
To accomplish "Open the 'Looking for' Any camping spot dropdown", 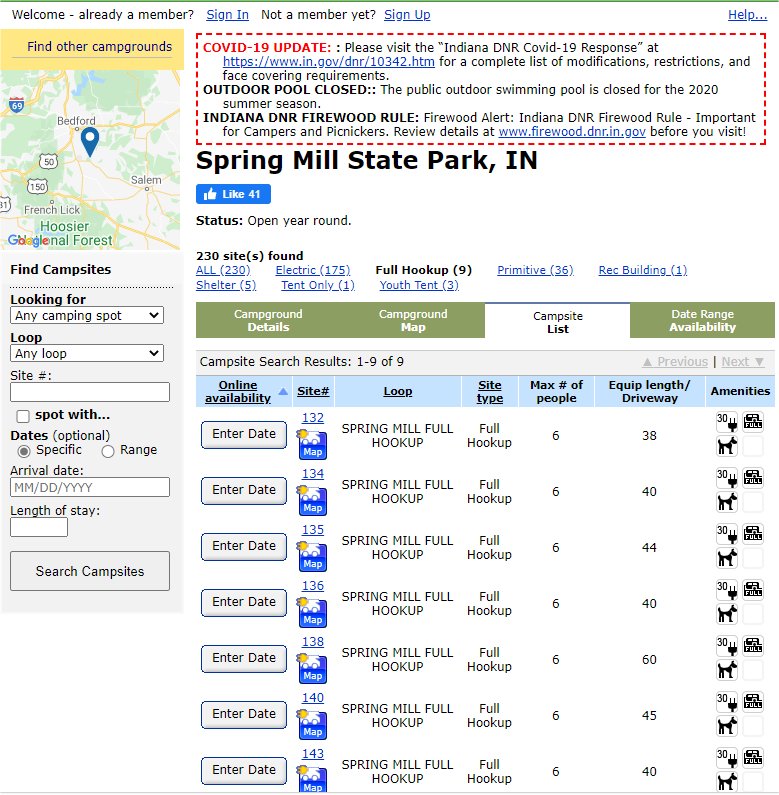I will tap(87, 315).
